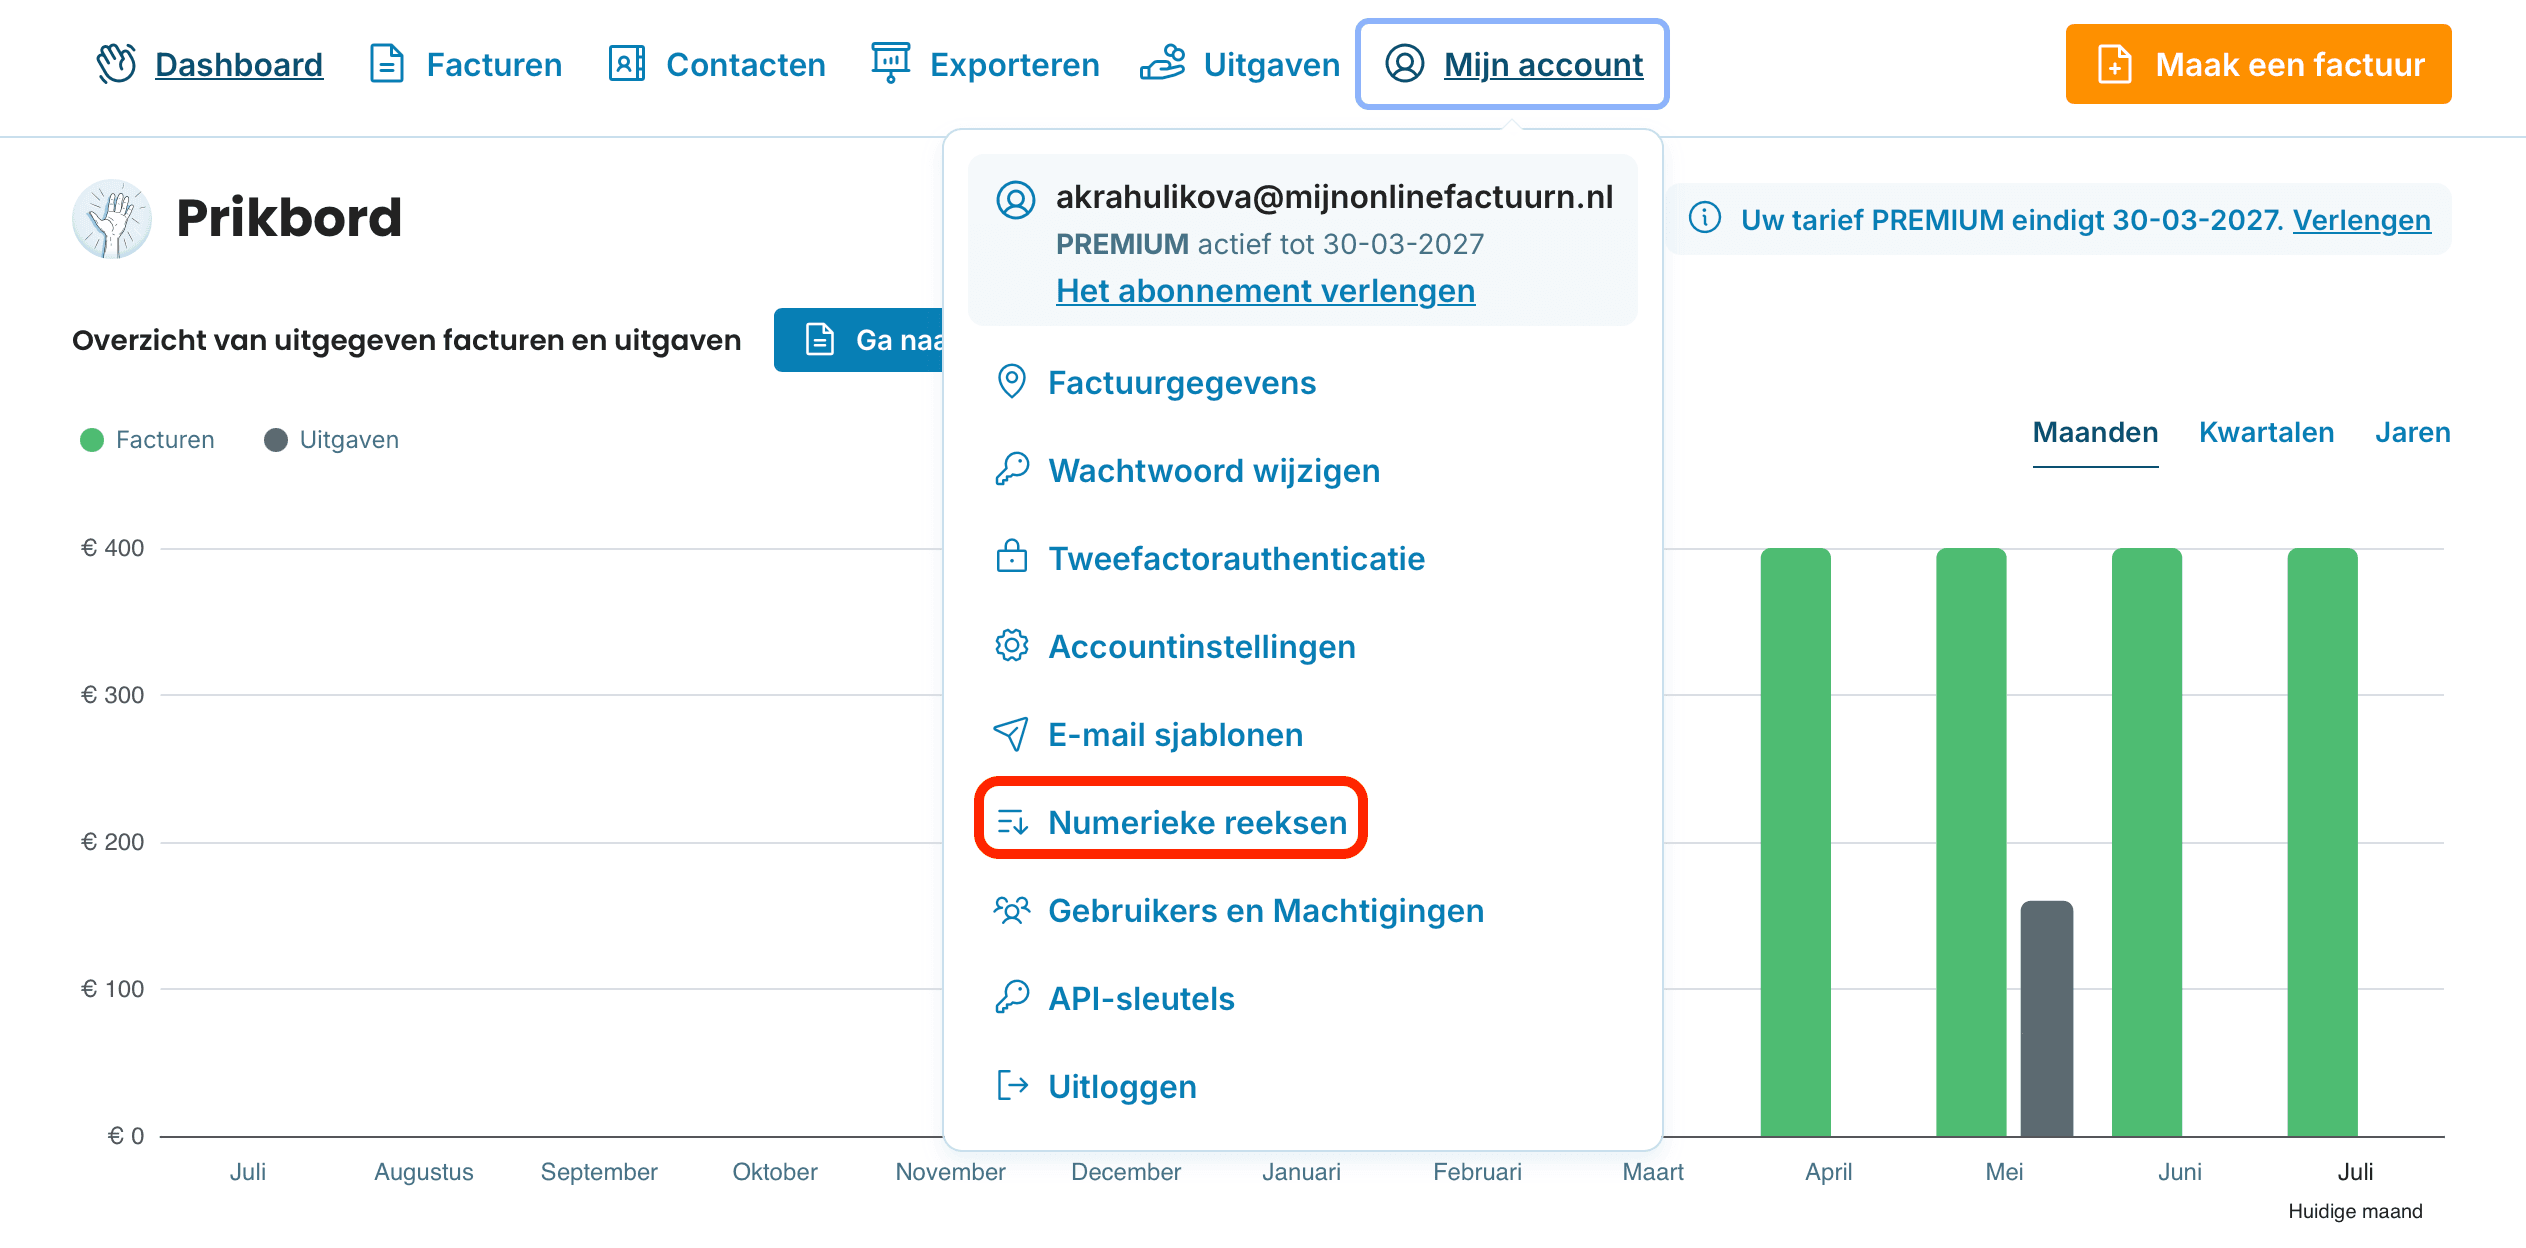Click the Wachtwoord wijzigen key icon

pyautogui.click(x=1012, y=470)
